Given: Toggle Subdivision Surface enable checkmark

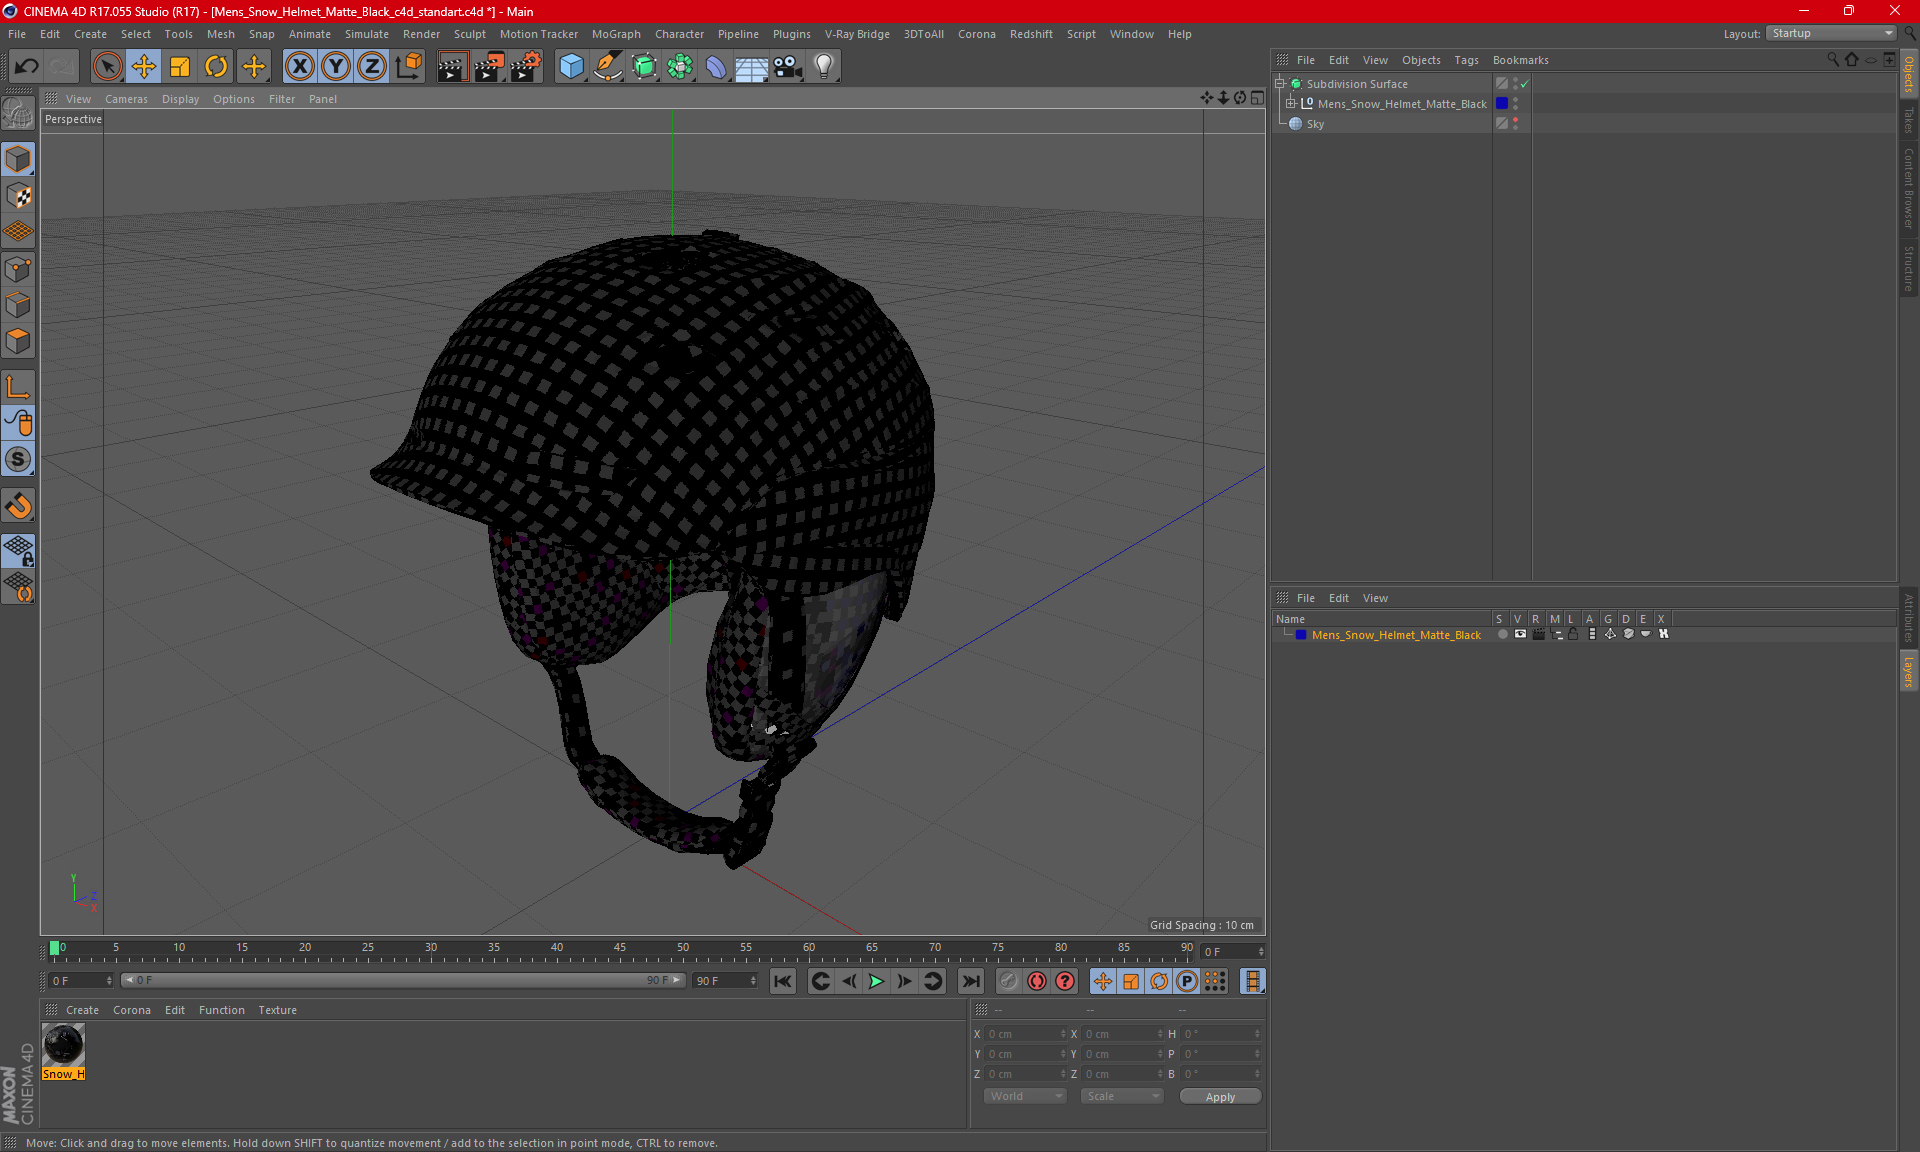Looking at the screenshot, I should pos(1524,84).
